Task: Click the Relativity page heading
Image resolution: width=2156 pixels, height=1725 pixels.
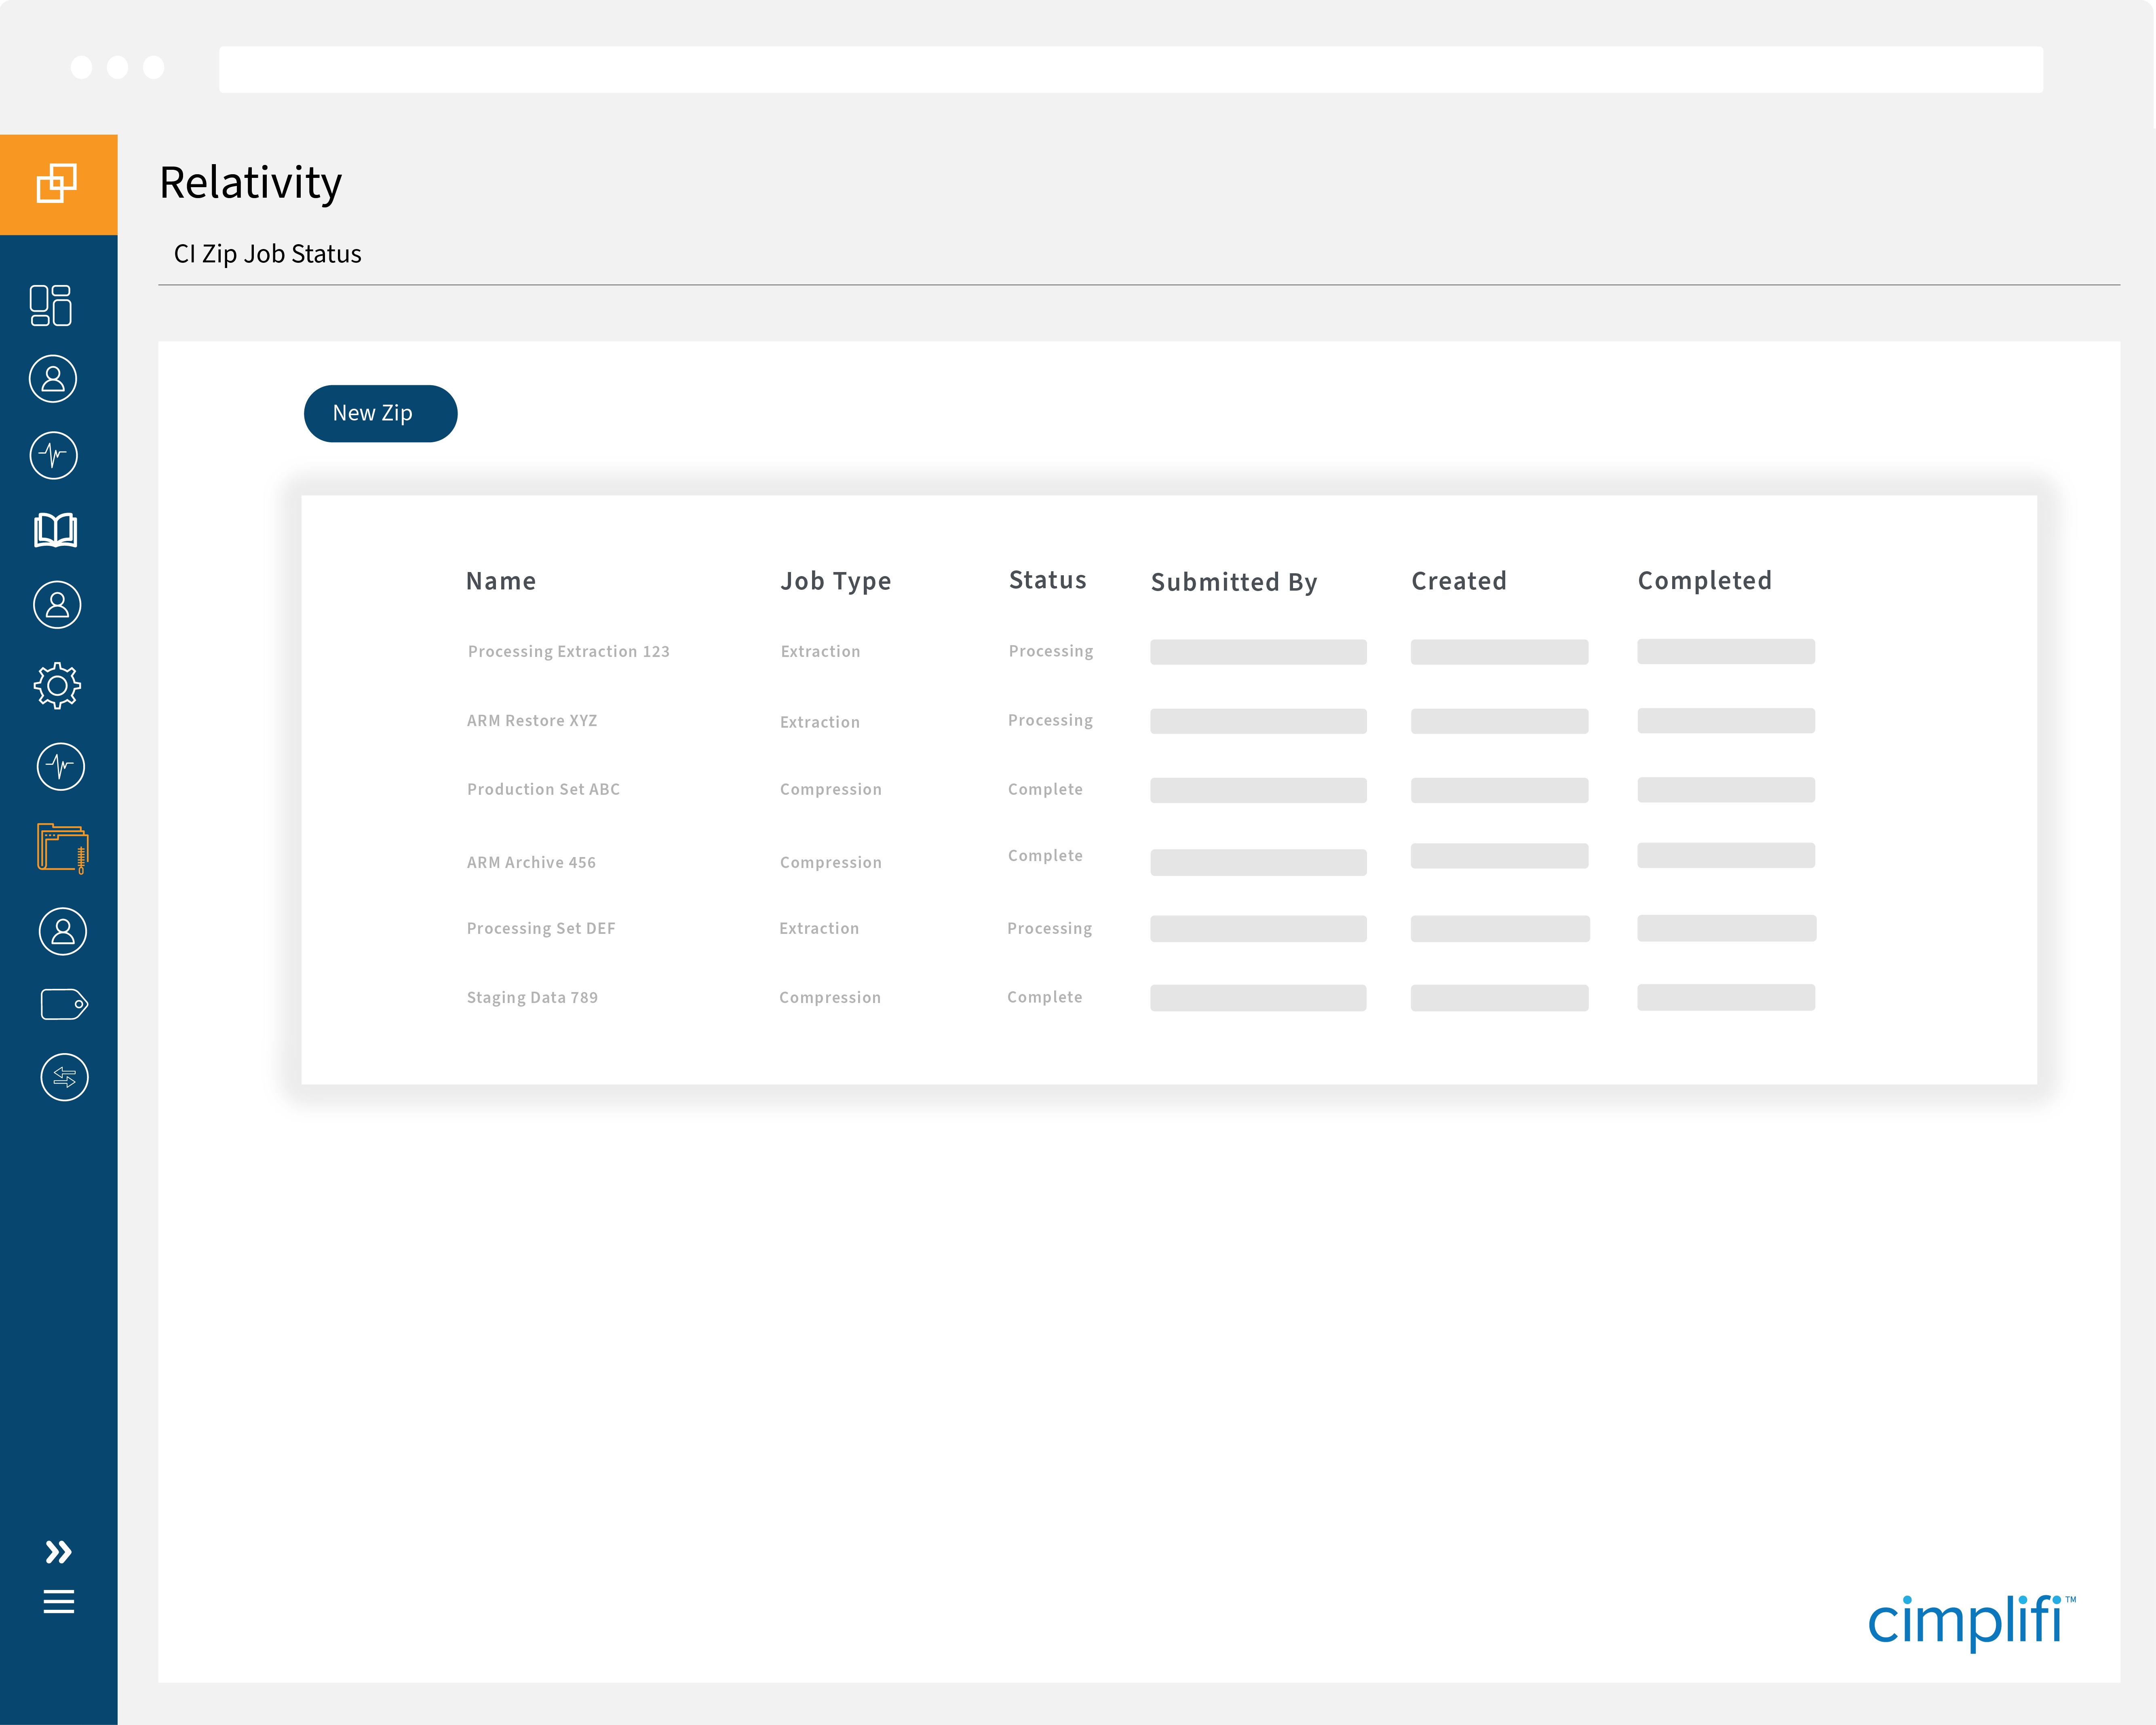Action: click(250, 183)
